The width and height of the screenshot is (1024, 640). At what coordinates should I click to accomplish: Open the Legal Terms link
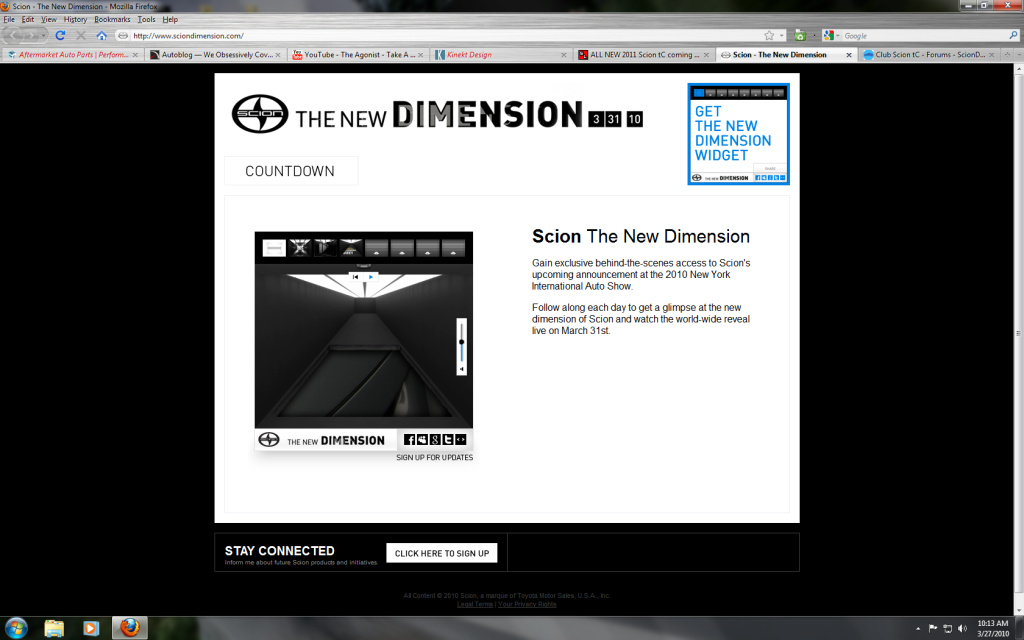pos(475,604)
